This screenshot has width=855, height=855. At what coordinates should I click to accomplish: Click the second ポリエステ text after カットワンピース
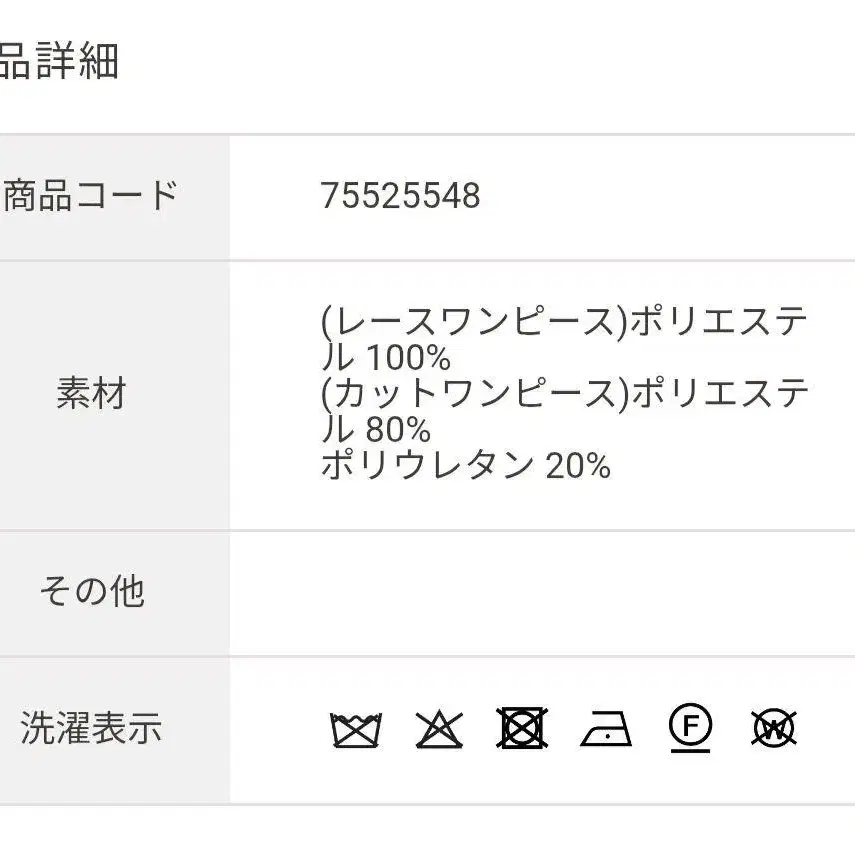point(719,393)
